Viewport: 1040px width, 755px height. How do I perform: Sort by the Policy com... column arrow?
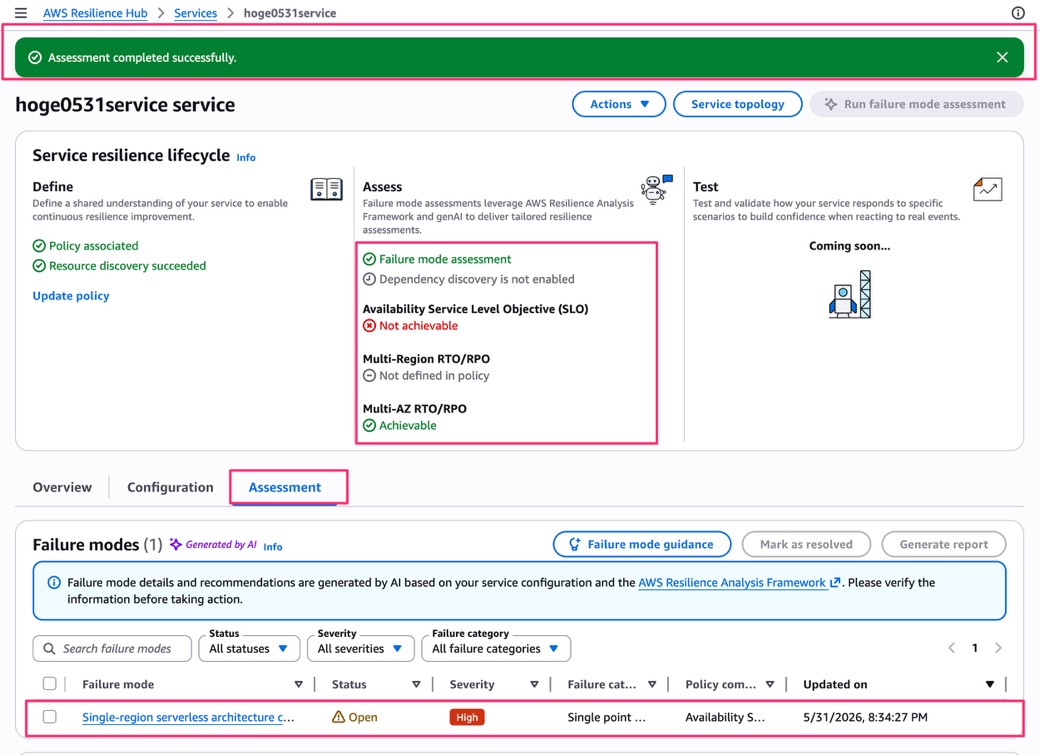[769, 684]
